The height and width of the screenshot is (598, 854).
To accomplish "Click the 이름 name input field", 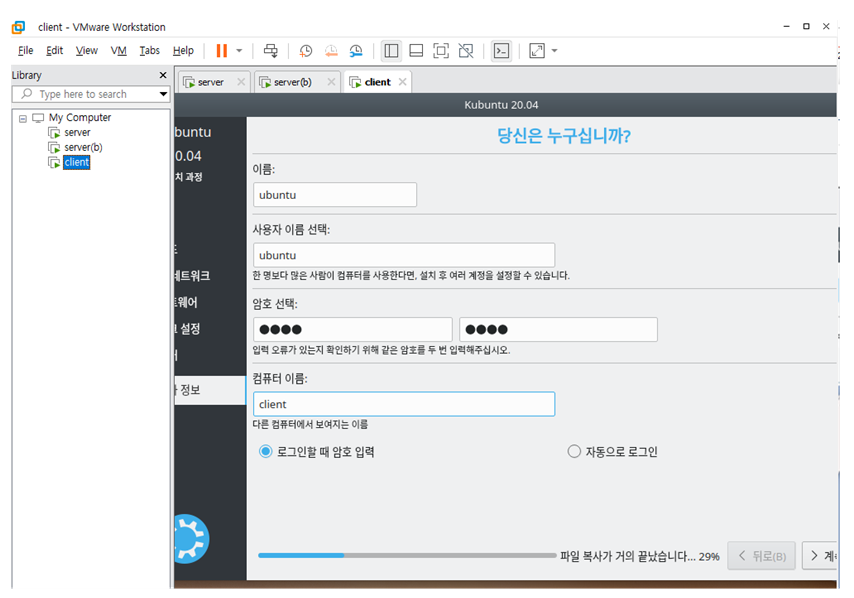I will point(335,194).
